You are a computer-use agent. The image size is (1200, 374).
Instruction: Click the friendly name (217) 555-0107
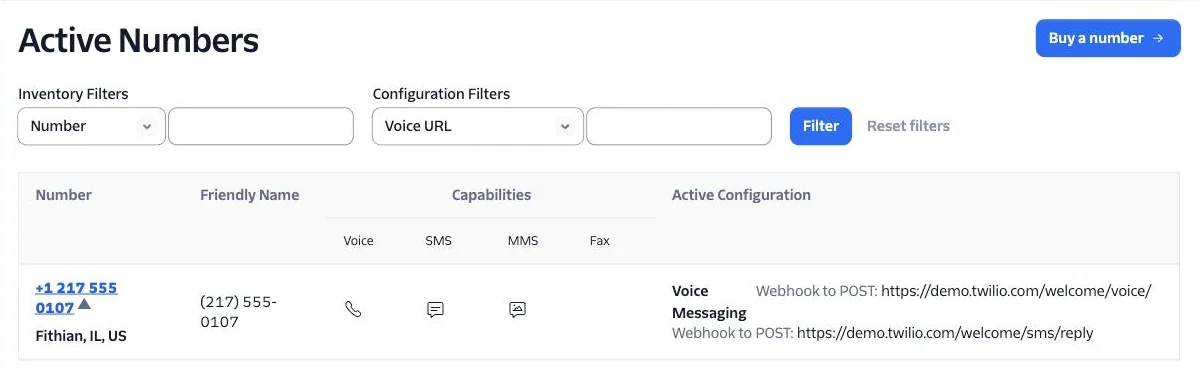238,311
